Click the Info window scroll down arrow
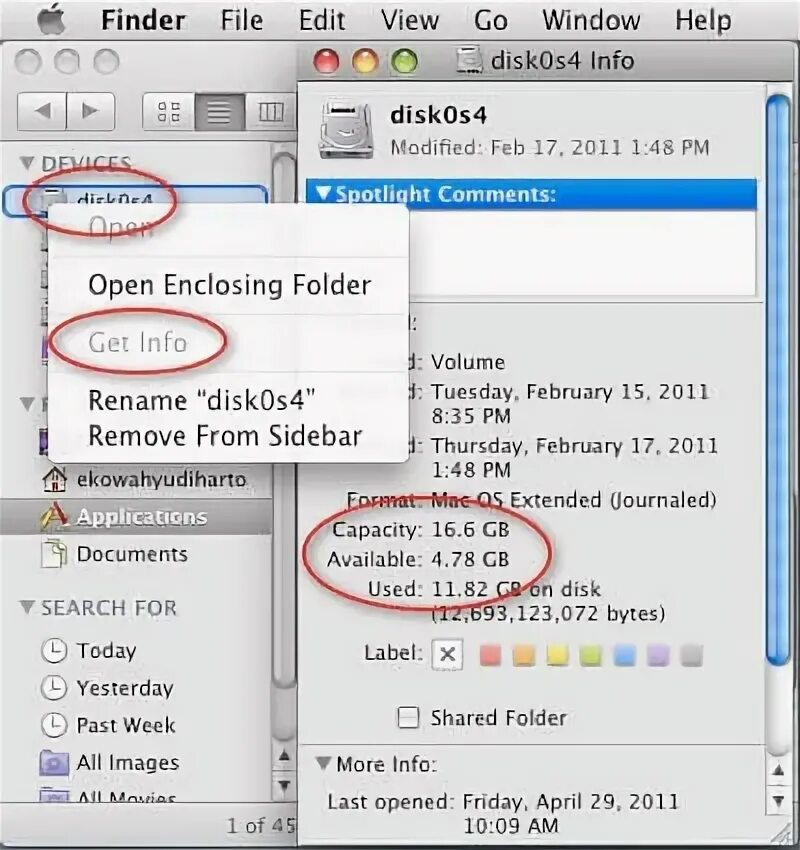This screenshot has width=800, height=850. point(778,801)
